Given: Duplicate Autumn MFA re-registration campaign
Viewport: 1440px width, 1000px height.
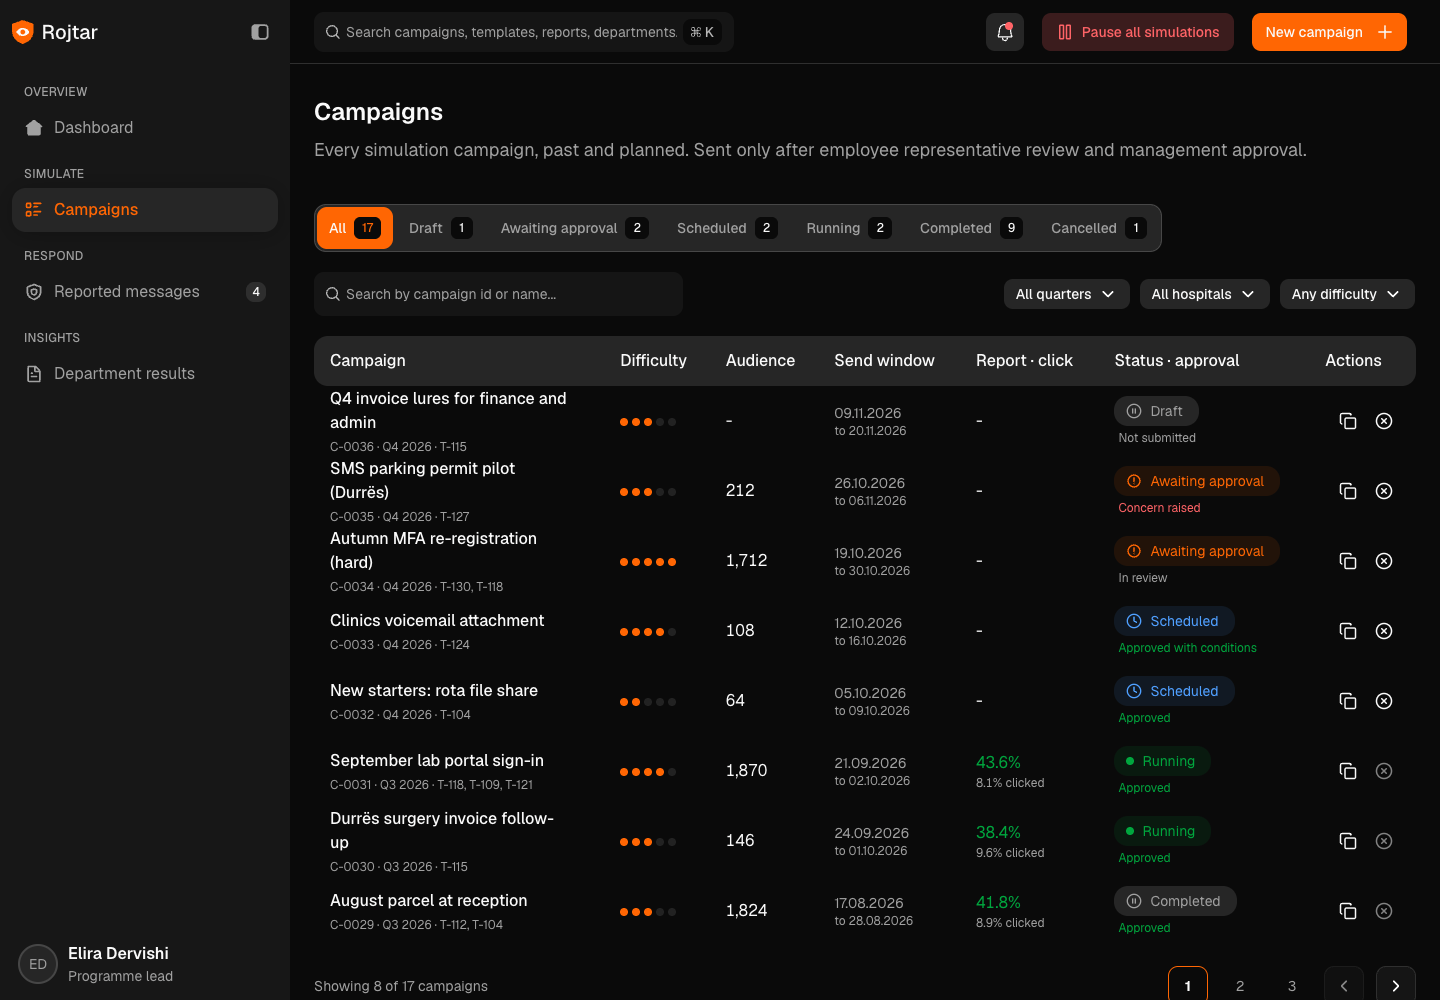Looking at the screenshot, I should point(1348,561).
